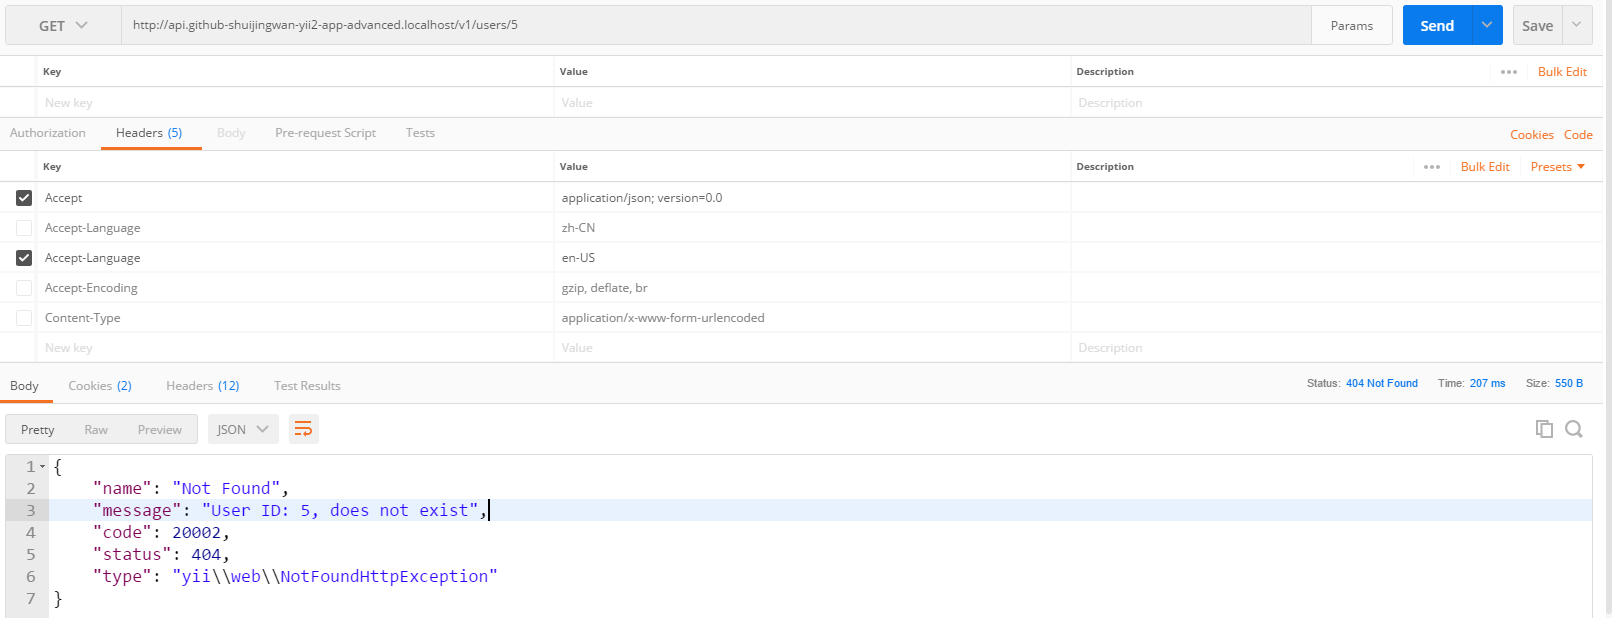Image resolution: width=1615 pixels, height=618 pixels.
Task: Uncheck the Accept header checkbox
Action: [x=24, y=198]
